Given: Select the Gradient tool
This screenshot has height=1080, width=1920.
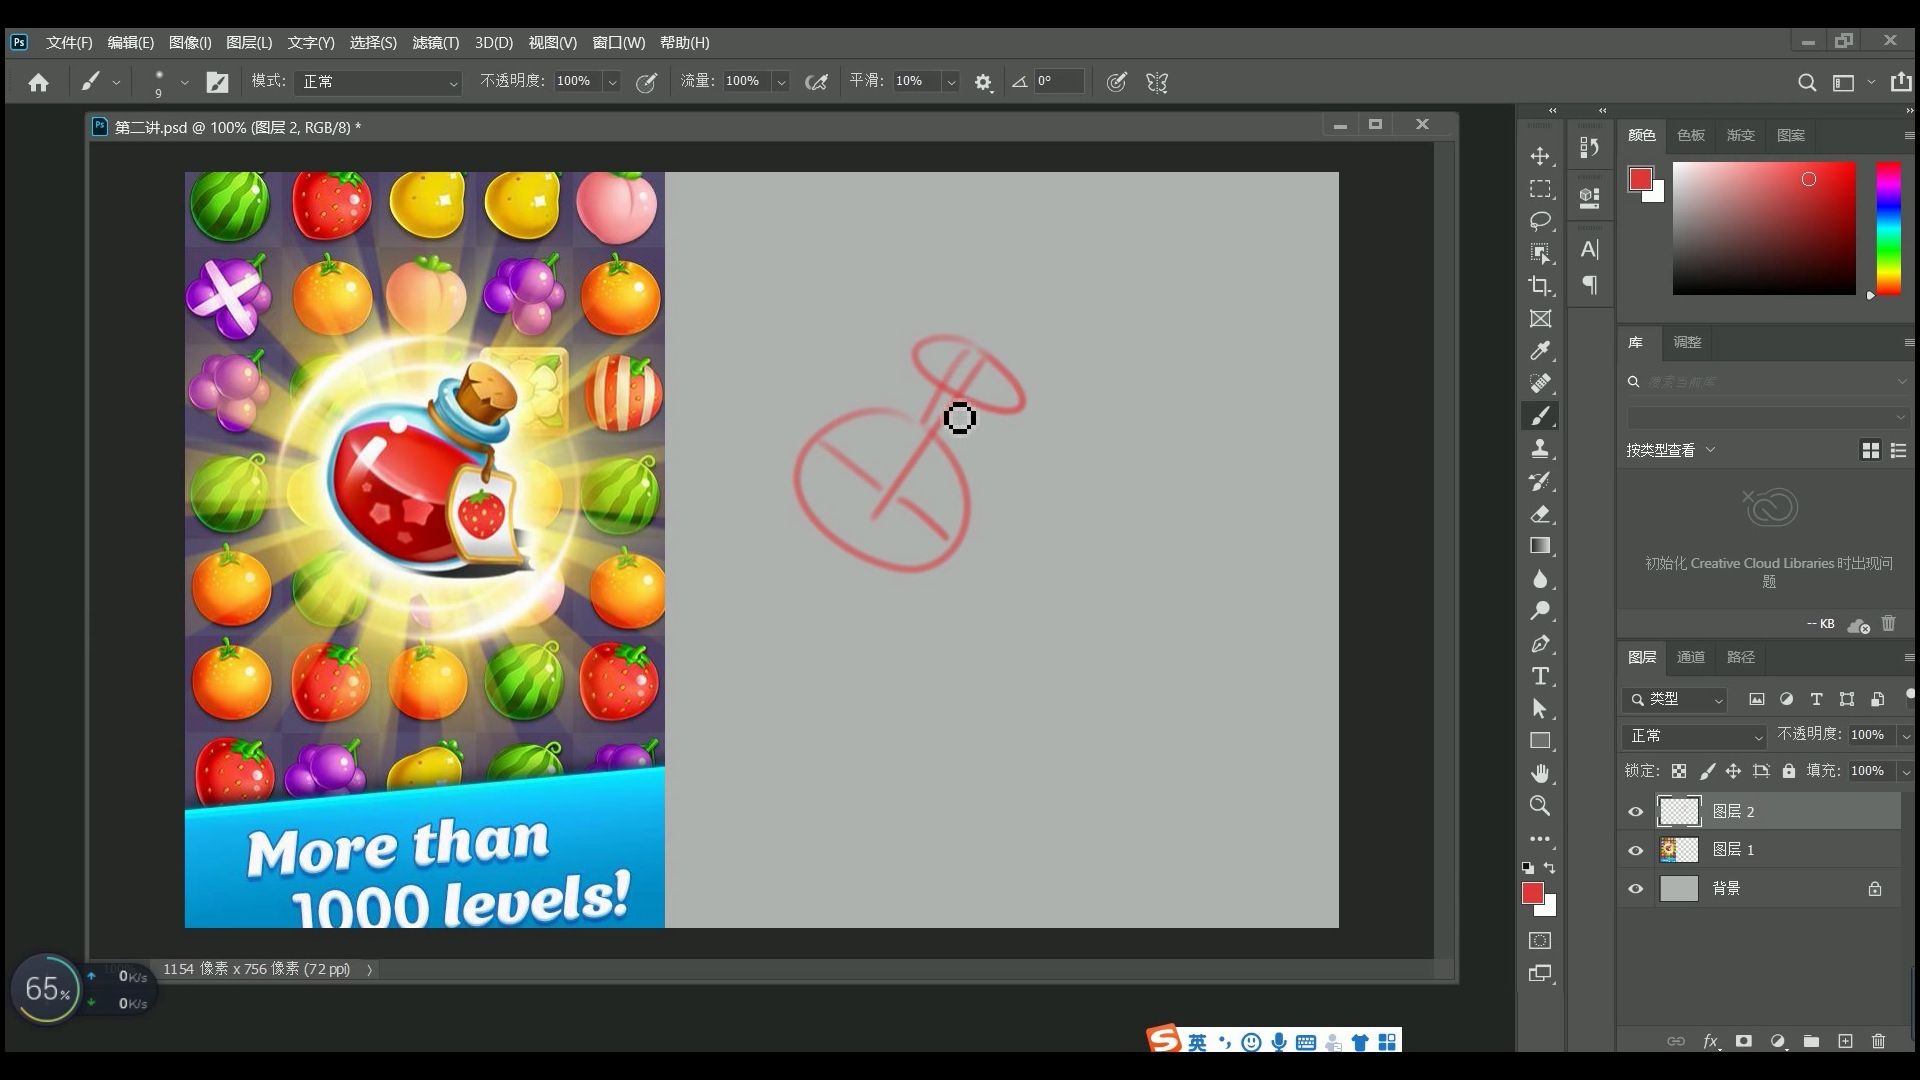Looking at the screenshot, I should point(1540,546).
